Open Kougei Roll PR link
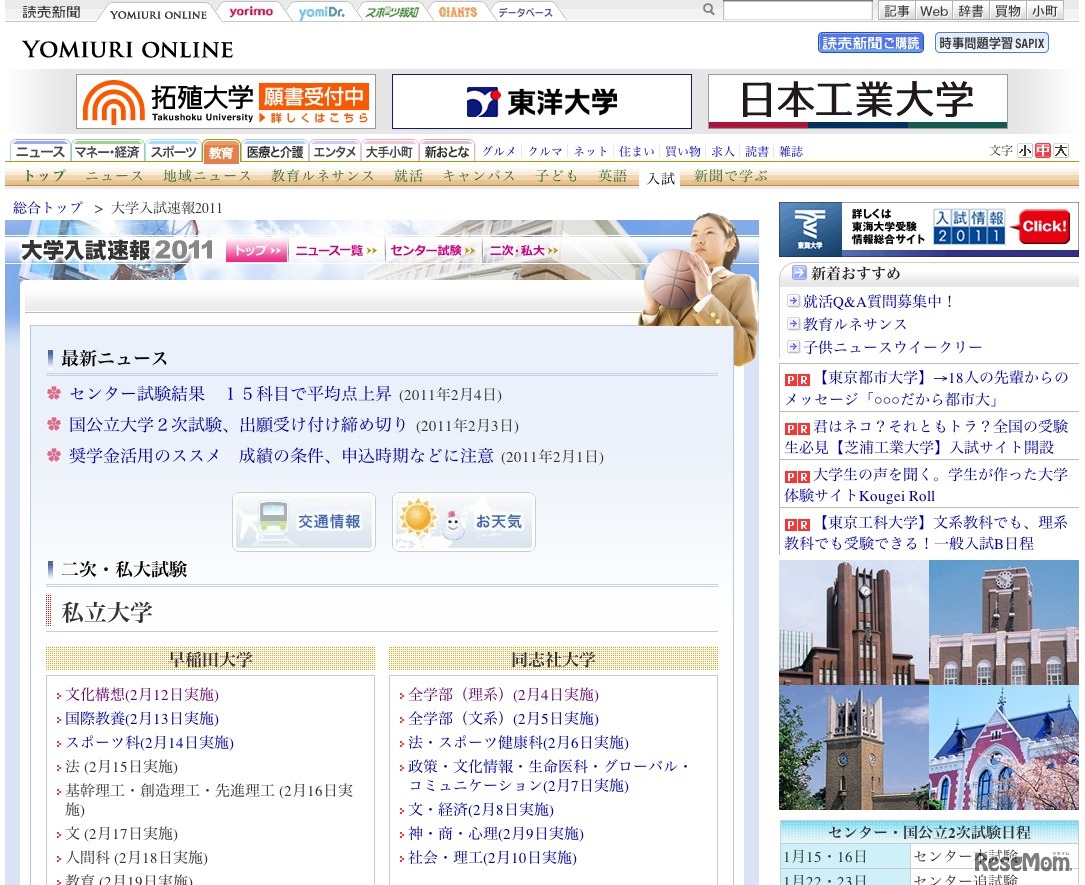This screenshot has height=885, width=1085. 927,485
